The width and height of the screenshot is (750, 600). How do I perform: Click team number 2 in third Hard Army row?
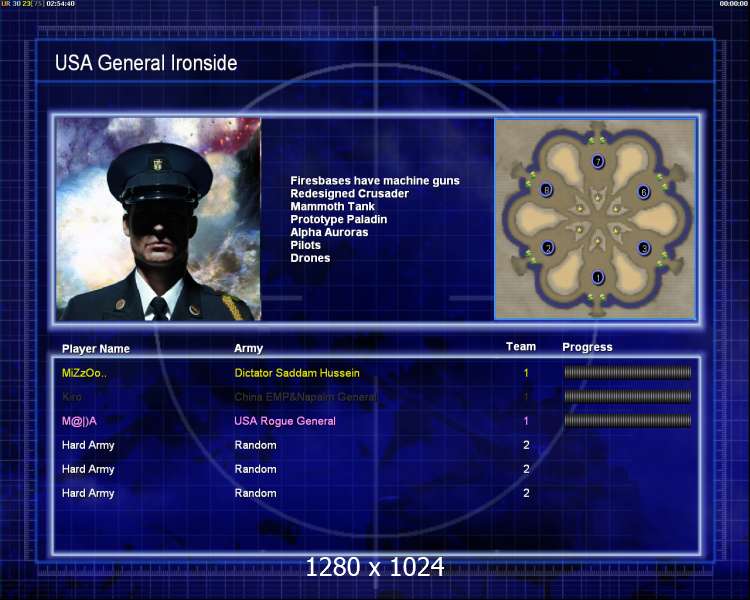526,493
